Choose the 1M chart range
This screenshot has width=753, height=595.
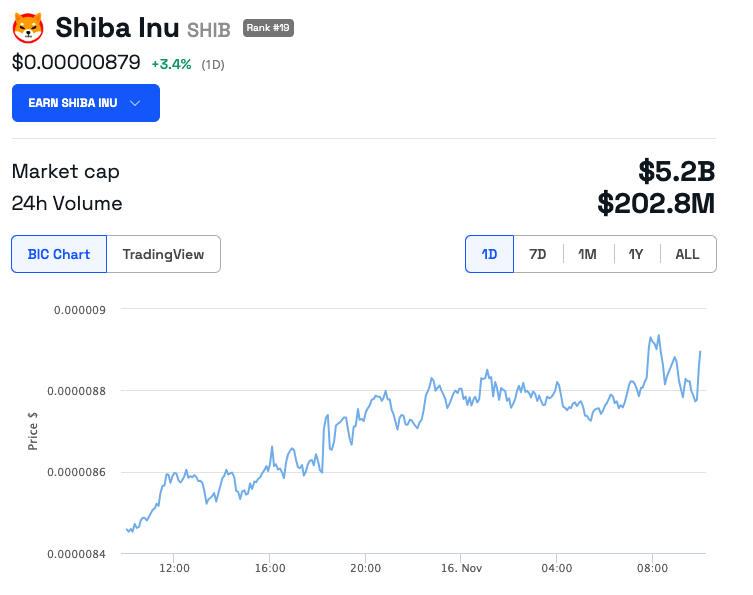click(587, 254)
